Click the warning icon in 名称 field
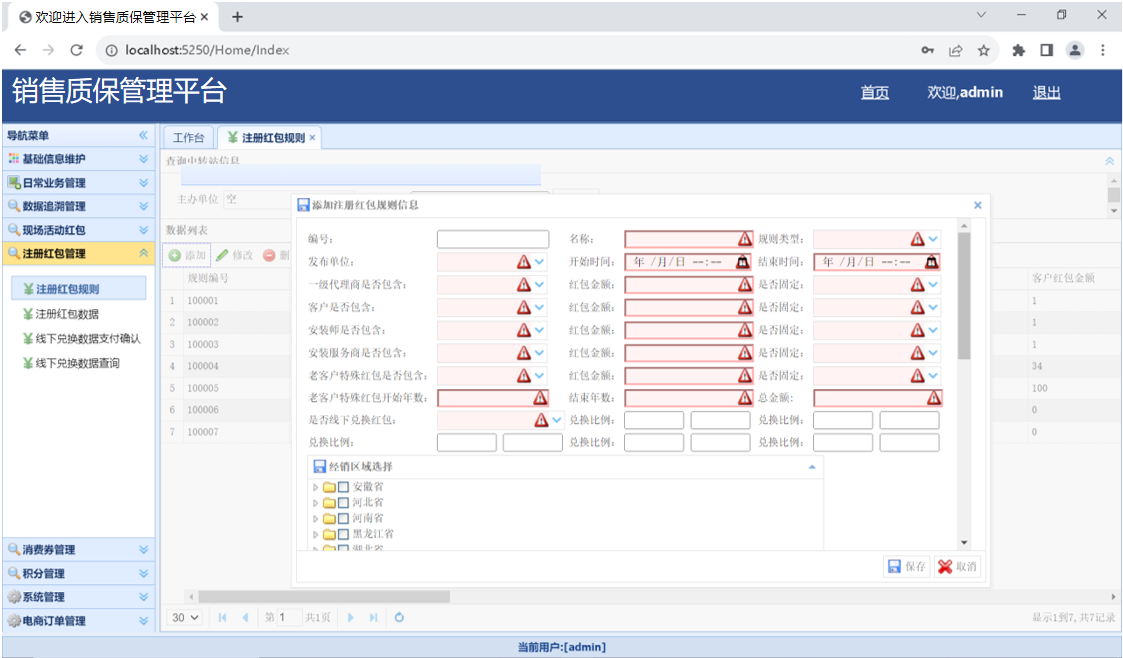 tap(745, 239)
